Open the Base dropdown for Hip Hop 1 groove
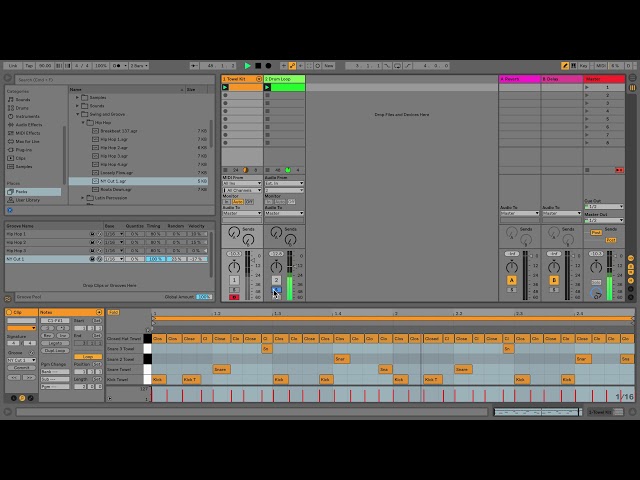Viewport: 640px width, 480px height. click(x=114, y=234)
